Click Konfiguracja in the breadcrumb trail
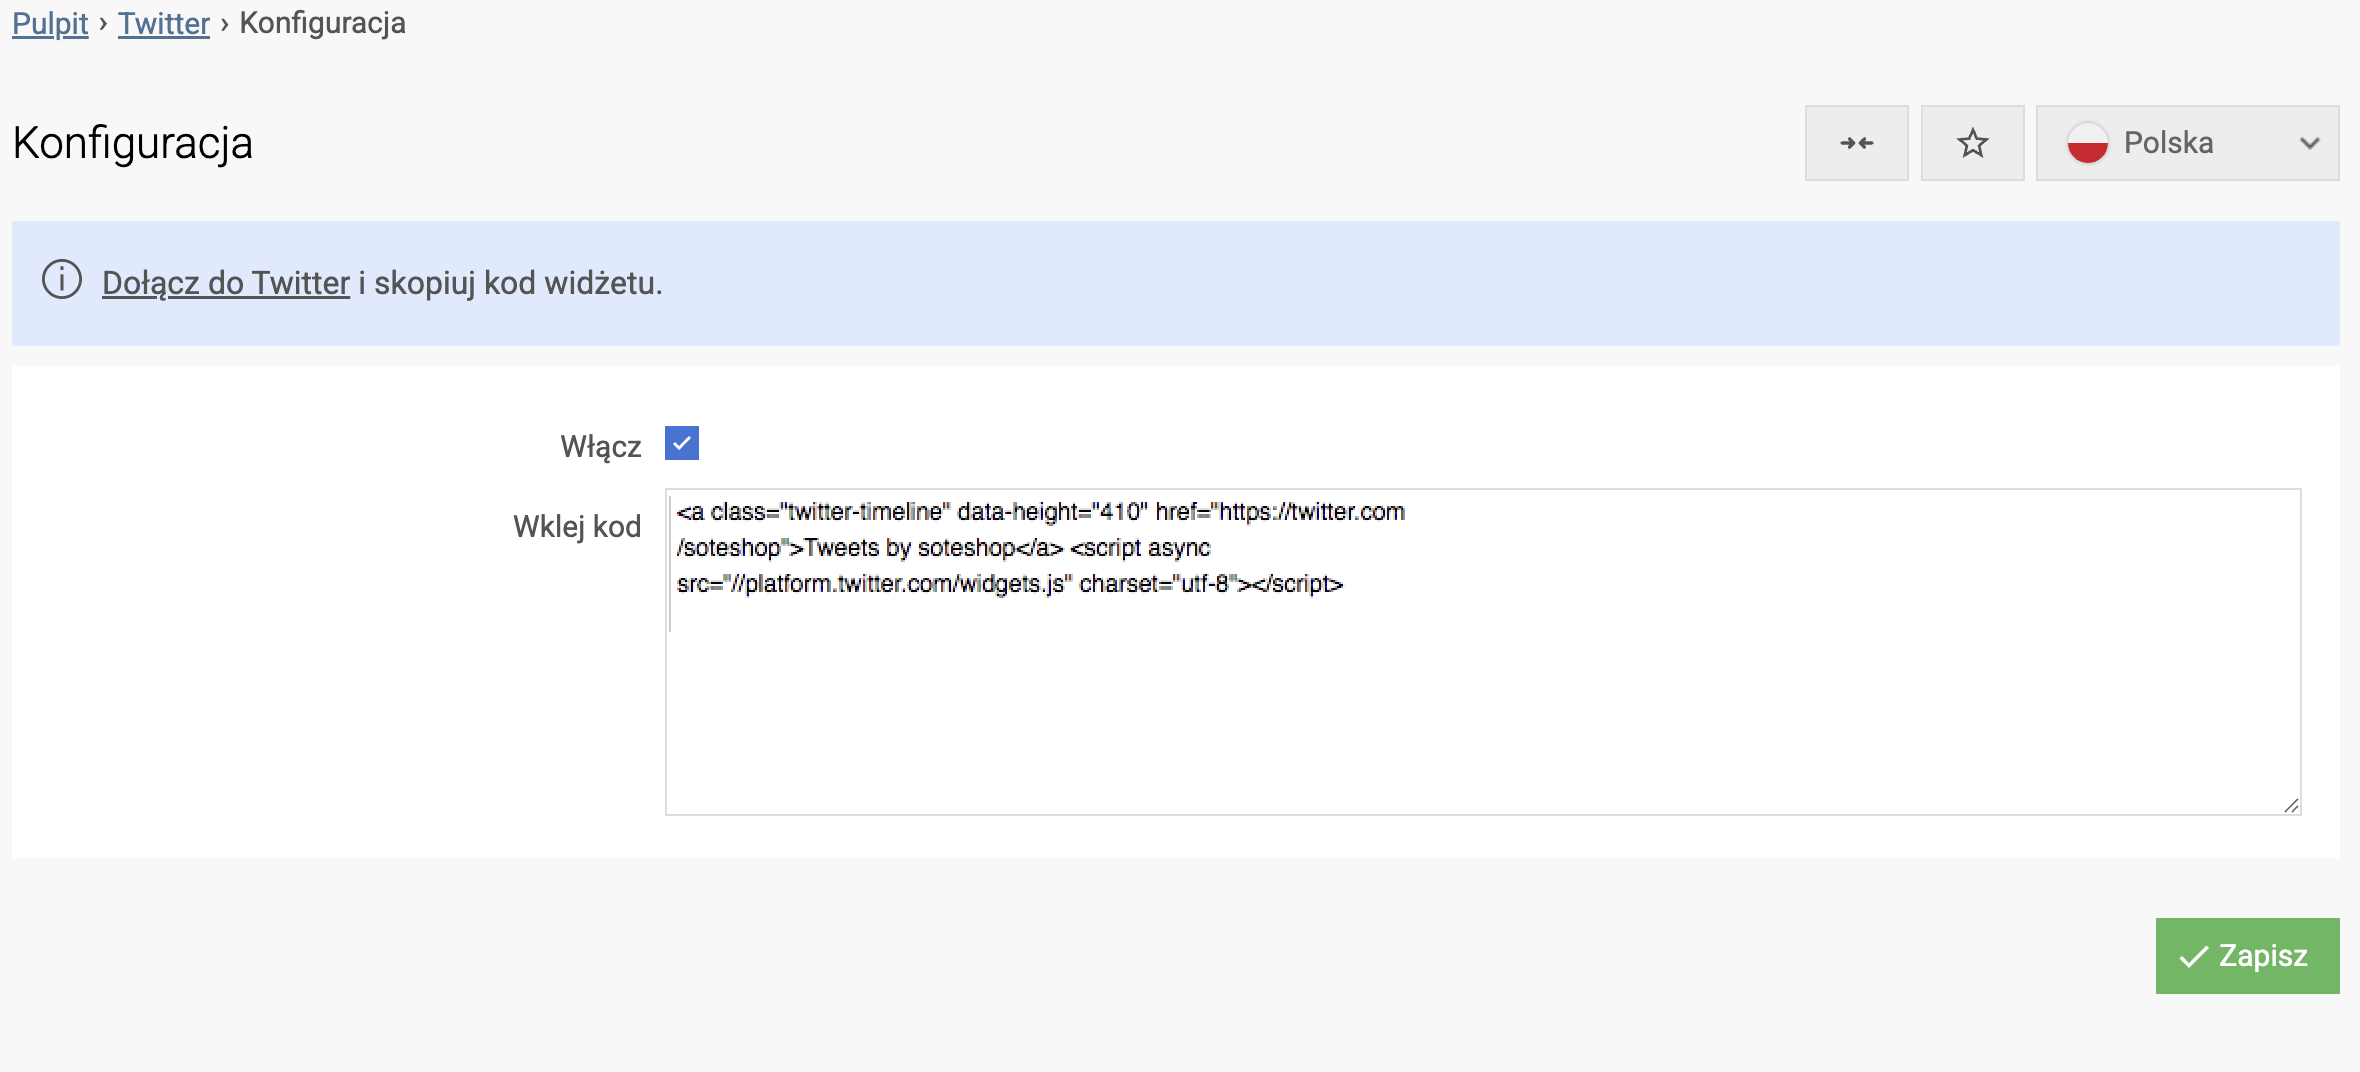This screenshot has width=2360, height=1072. pyautogui.click(x=322, y=23)
